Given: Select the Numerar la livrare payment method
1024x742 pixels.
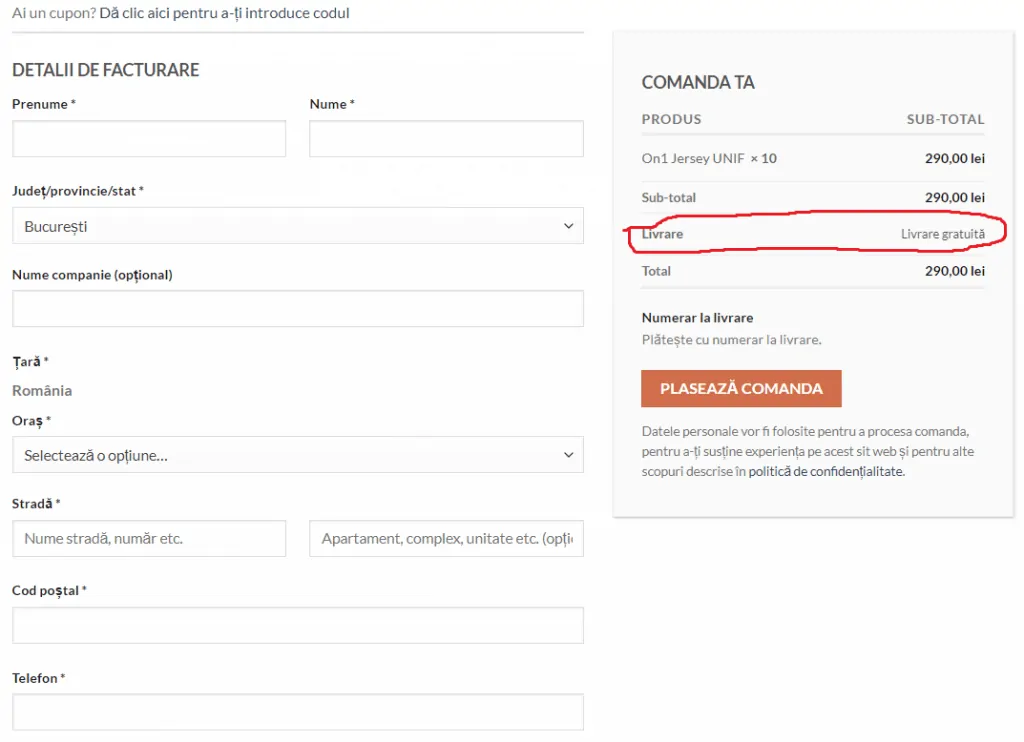Looking at the screenshot, I should coord(697,318).
